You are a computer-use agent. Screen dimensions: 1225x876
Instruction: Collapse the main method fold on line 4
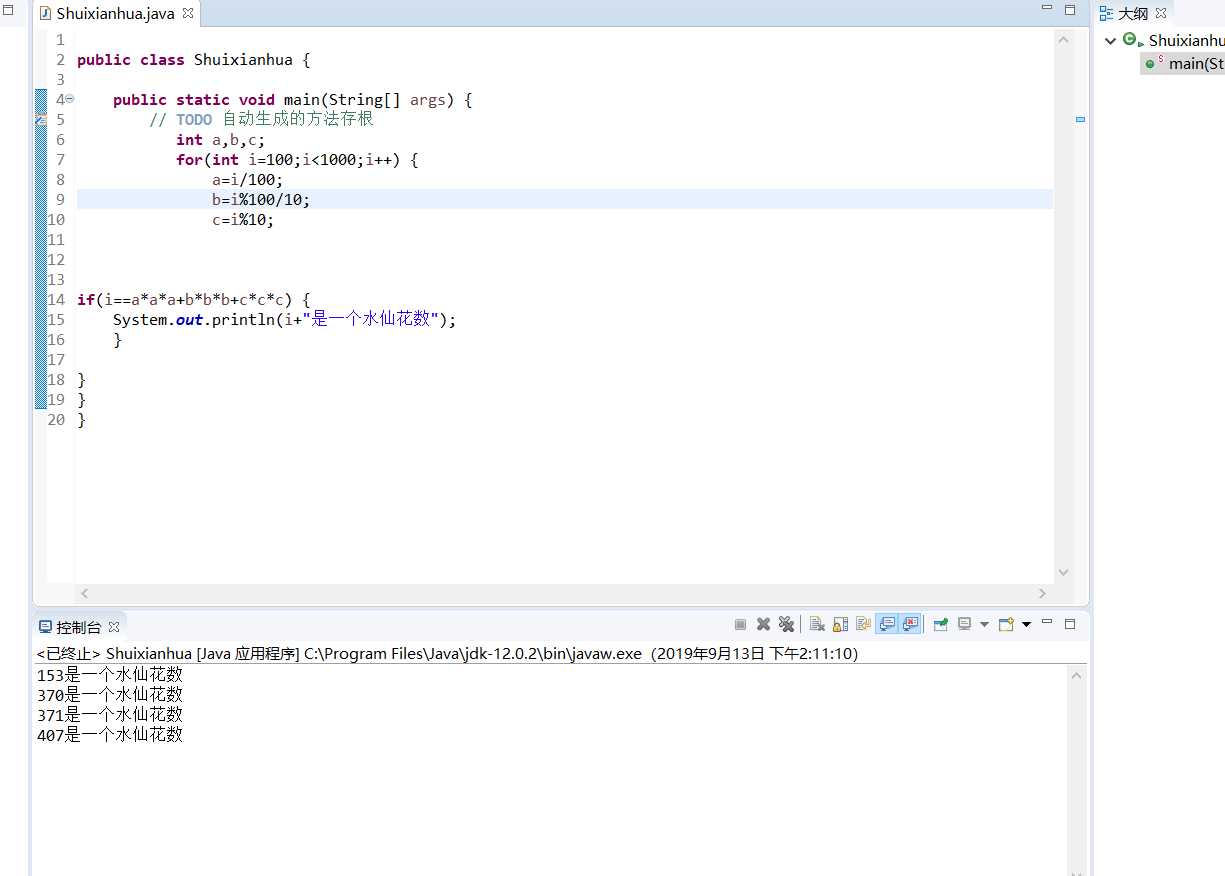point(69,99)
